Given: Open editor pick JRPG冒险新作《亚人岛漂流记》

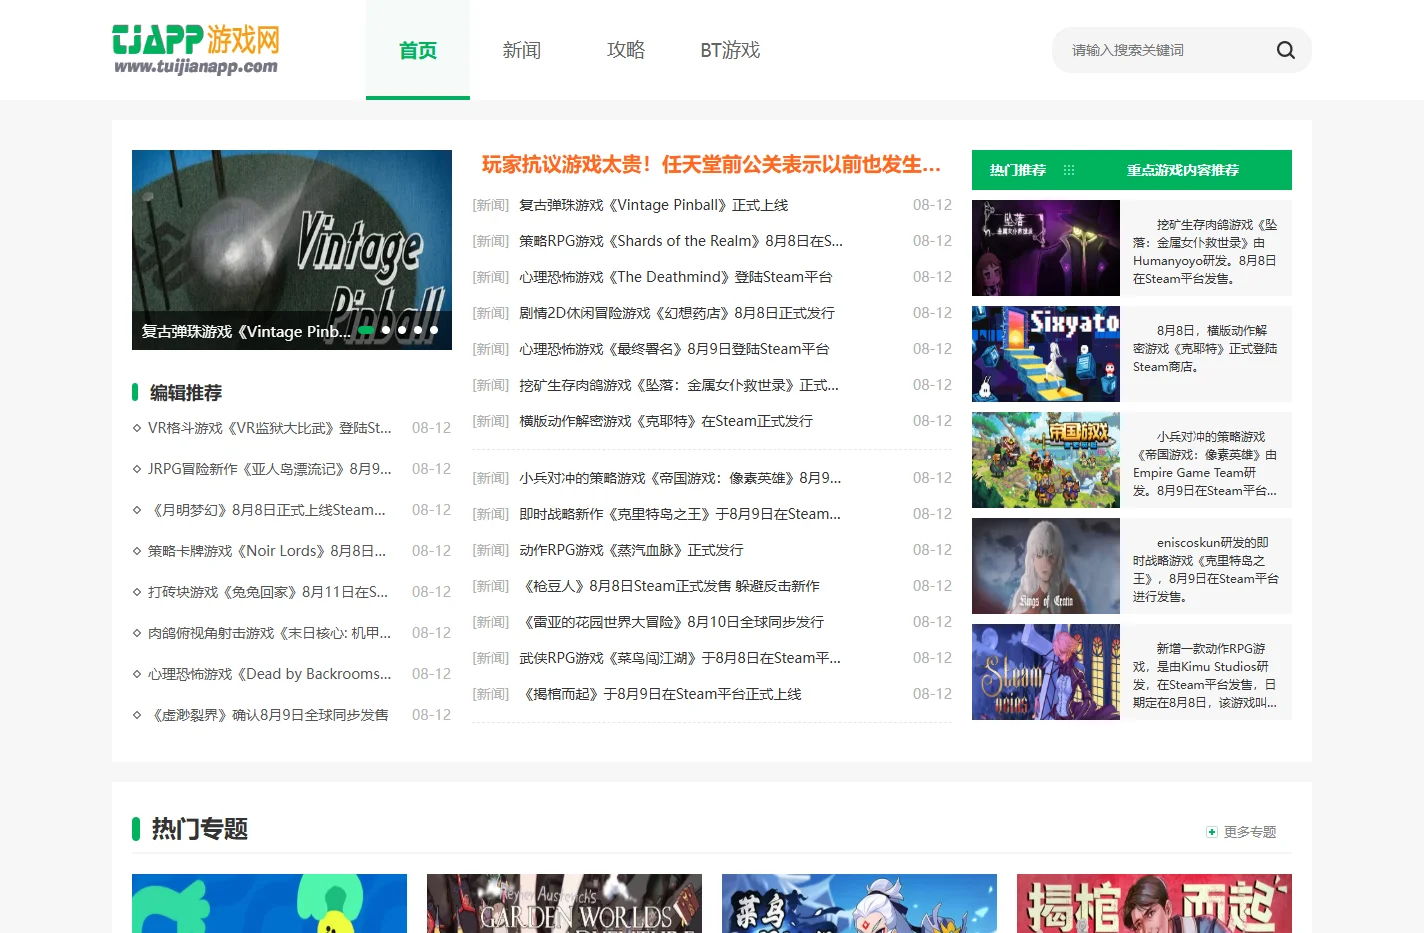Looking at the screenshot, I should [x=270, y=469].
